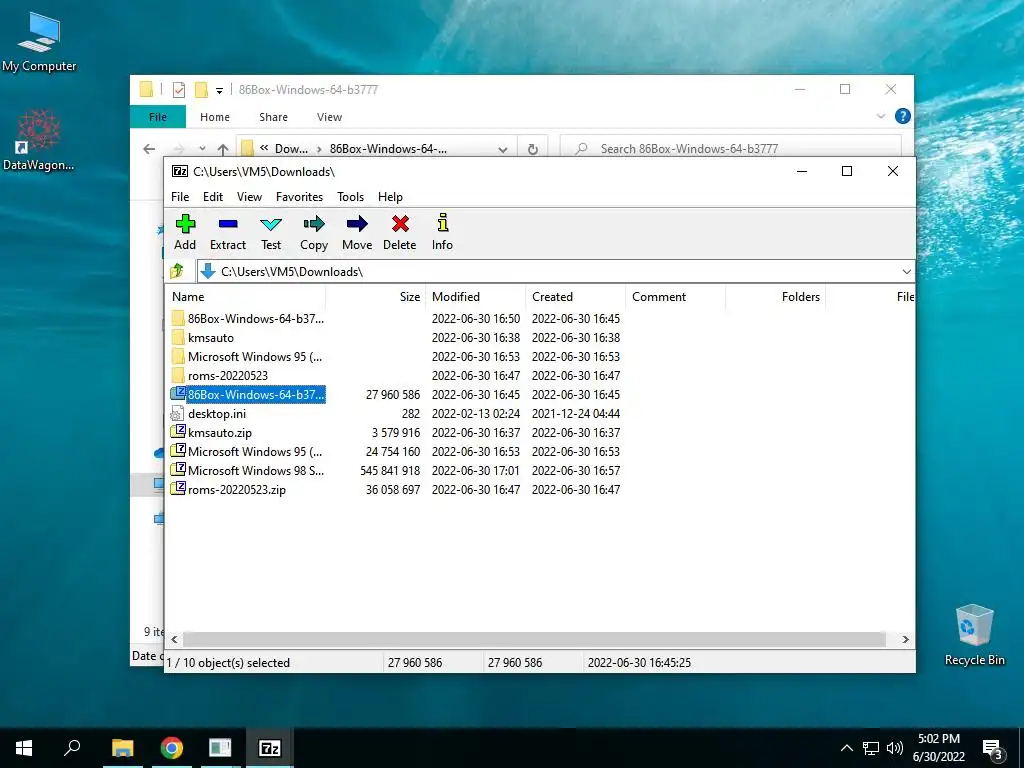The width and height of the screenshot is (1024, 768).
Task: Choose the Move toolbar icon
Action: (x=357, y=232)
